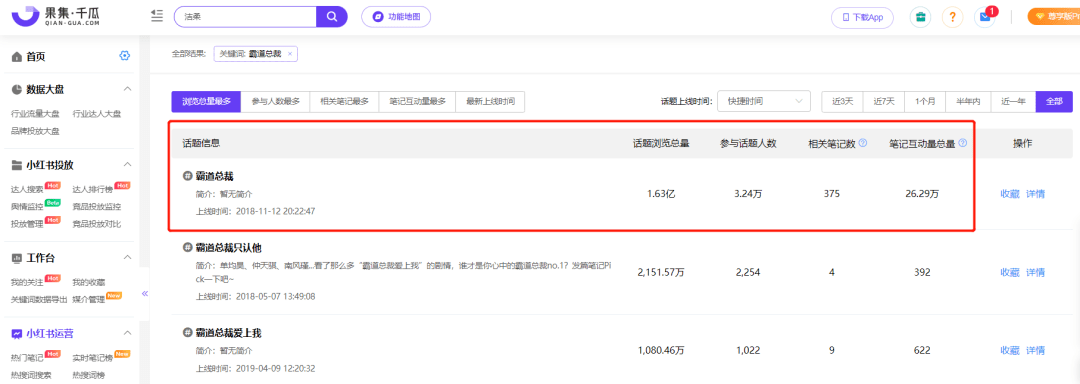Open 竞品投放对比 in the sidebar
The image size is (1080, 384).
[97, 223]
